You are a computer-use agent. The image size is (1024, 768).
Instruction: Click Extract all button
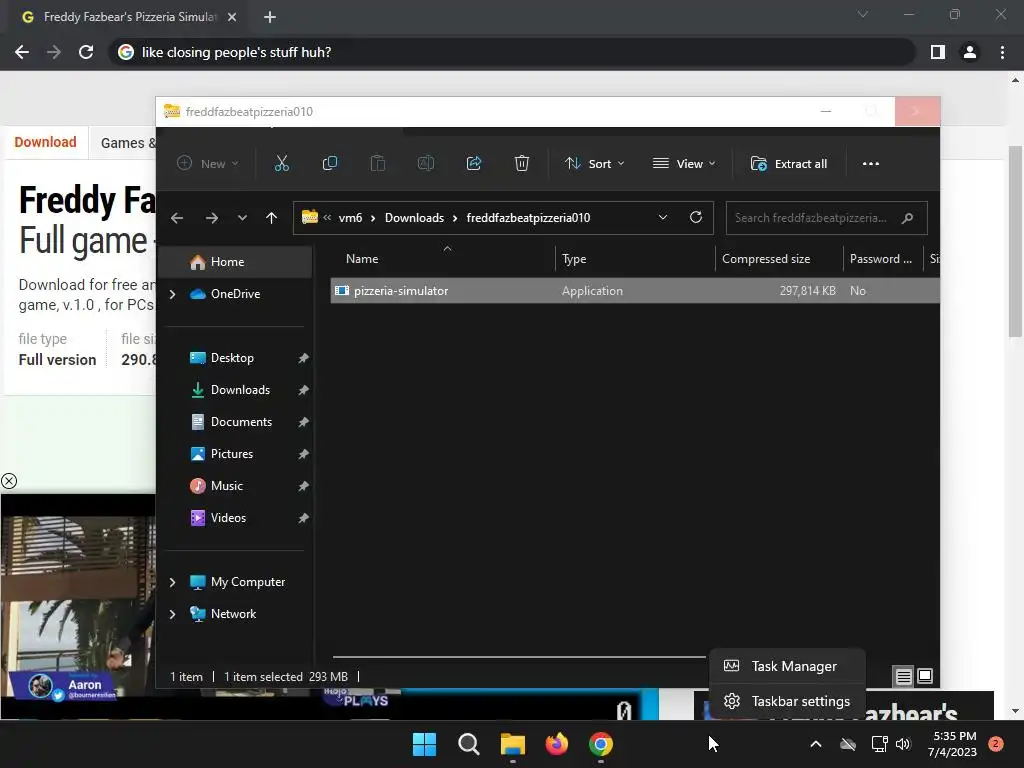[789, 163]
